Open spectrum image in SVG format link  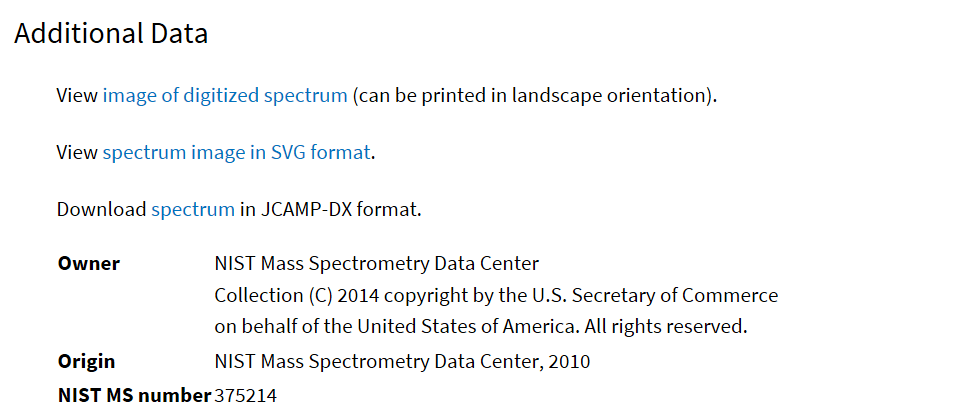236,153
